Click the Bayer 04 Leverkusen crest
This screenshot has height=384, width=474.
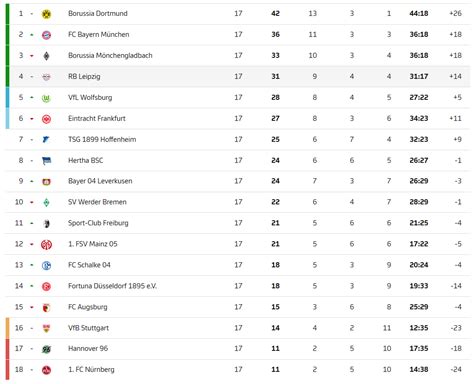pyautogui.click(x=46, y=182)
